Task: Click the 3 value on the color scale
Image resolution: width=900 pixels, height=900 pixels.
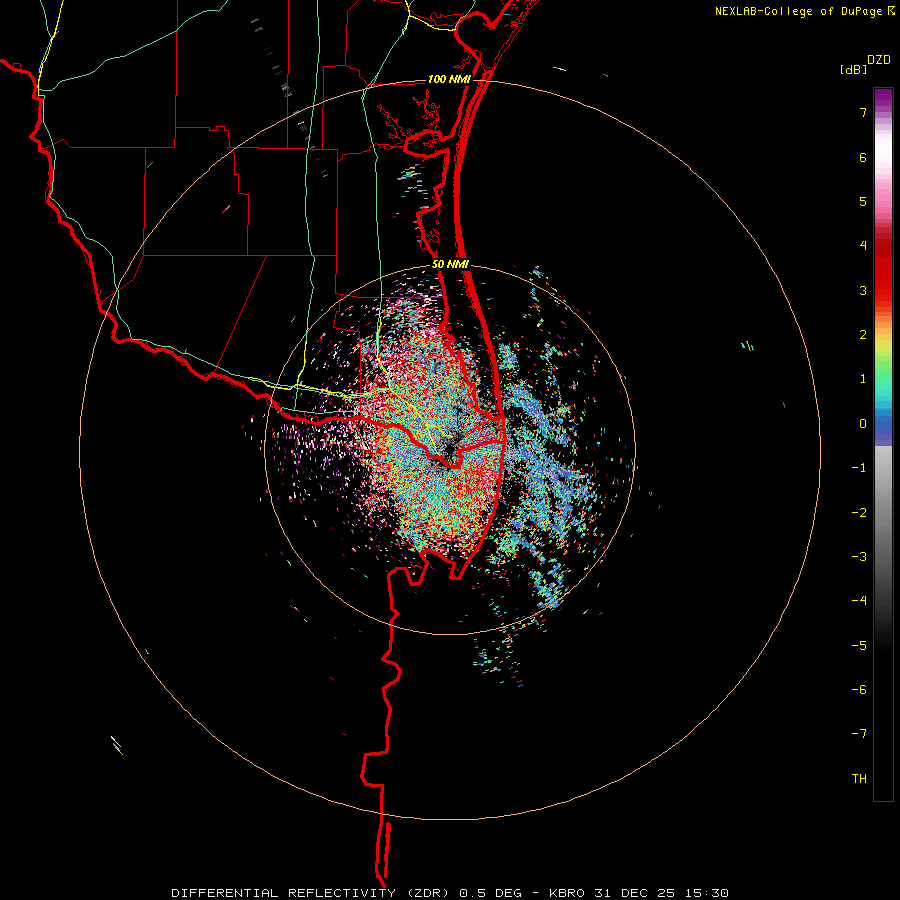Action: point(863,290)
